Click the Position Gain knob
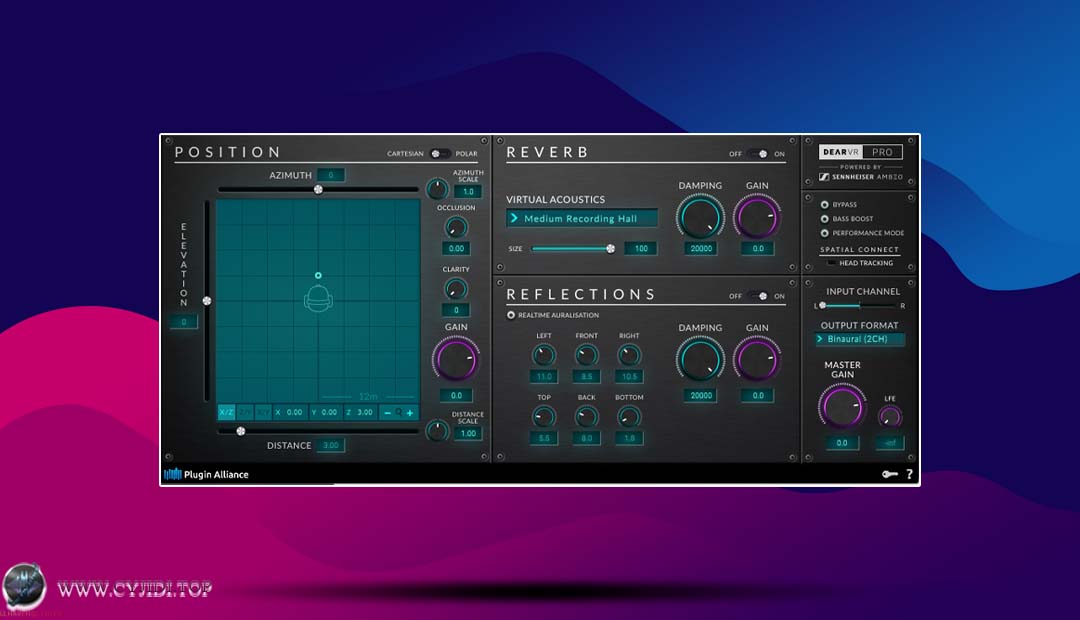 [455, 359]
